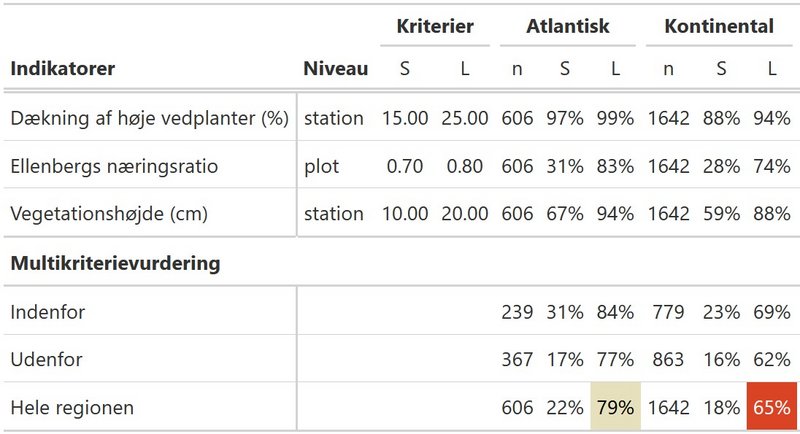Select the Ellenbergs næringsratio row label

coord(114,166)
